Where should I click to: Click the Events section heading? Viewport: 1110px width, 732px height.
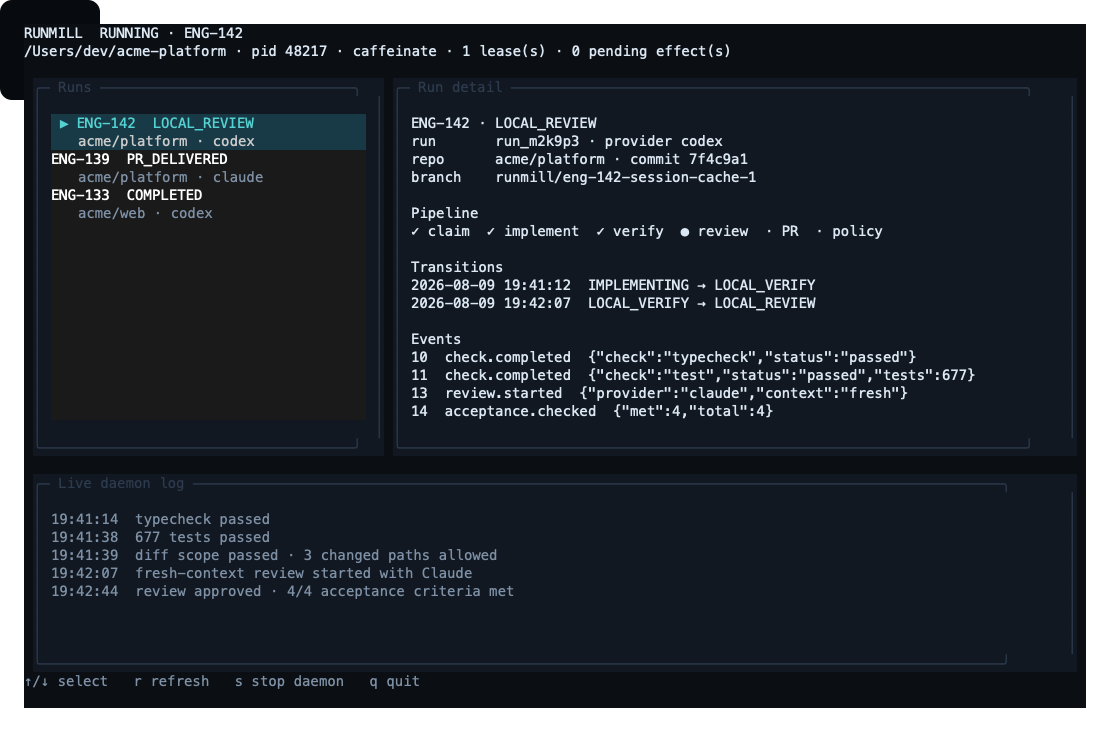pos(435,339)
